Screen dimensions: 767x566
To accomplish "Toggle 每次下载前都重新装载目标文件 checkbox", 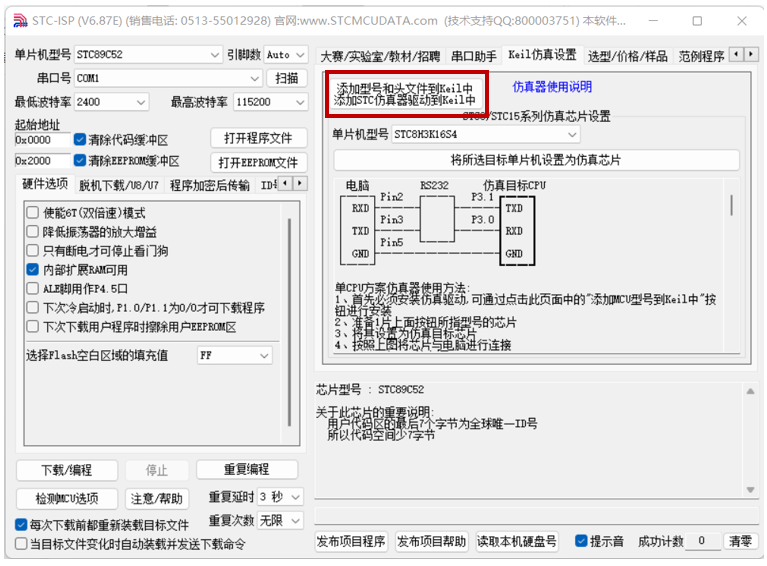I will 21,525.
